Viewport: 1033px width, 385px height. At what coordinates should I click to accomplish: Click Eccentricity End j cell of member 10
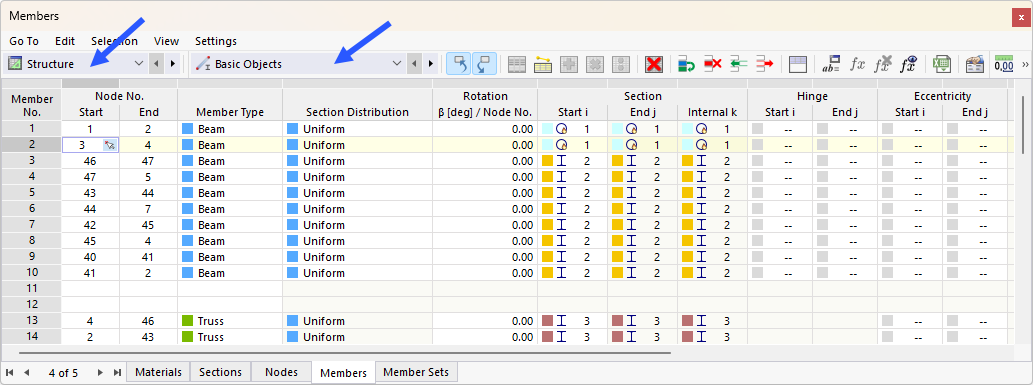pyautogui.click(x=975, y=273)
